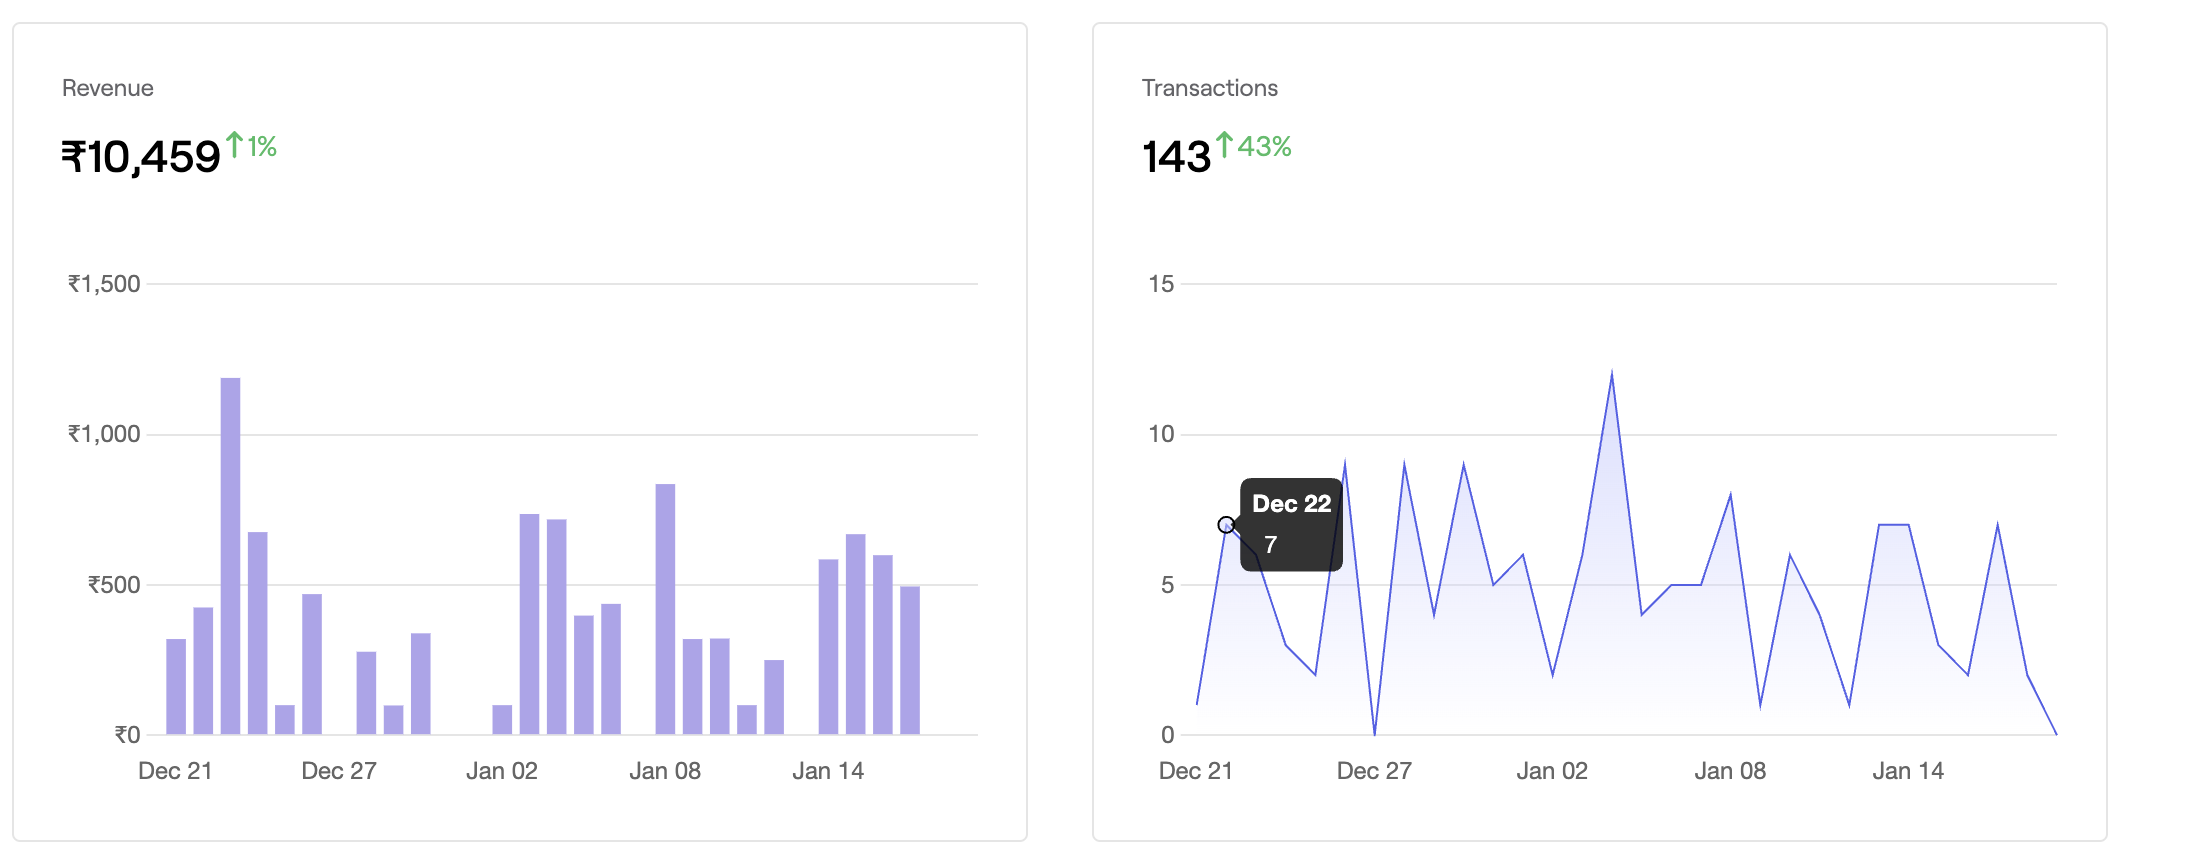
Task: Click Jan 02 label under Transactions chart
Action: click(1552, 771)
